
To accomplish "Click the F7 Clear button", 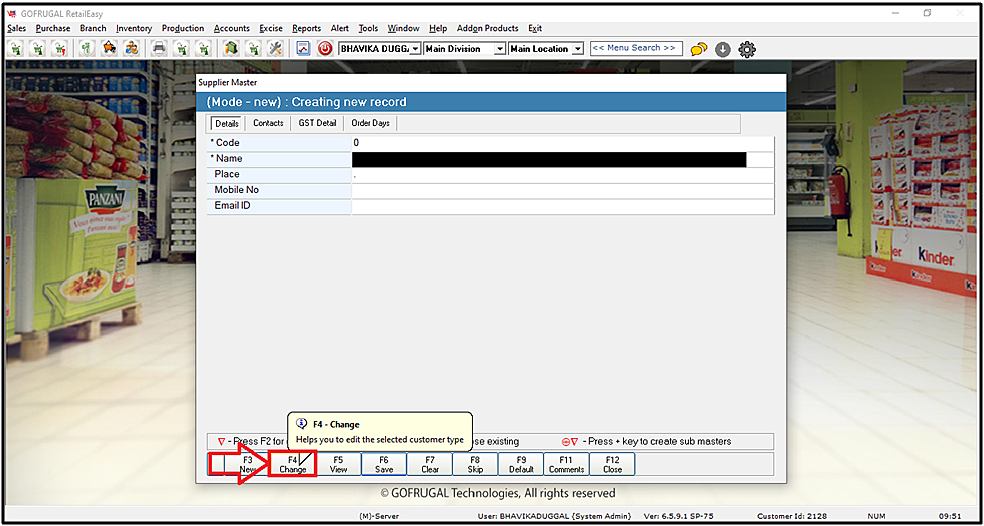I will click(x=430, y=464).
